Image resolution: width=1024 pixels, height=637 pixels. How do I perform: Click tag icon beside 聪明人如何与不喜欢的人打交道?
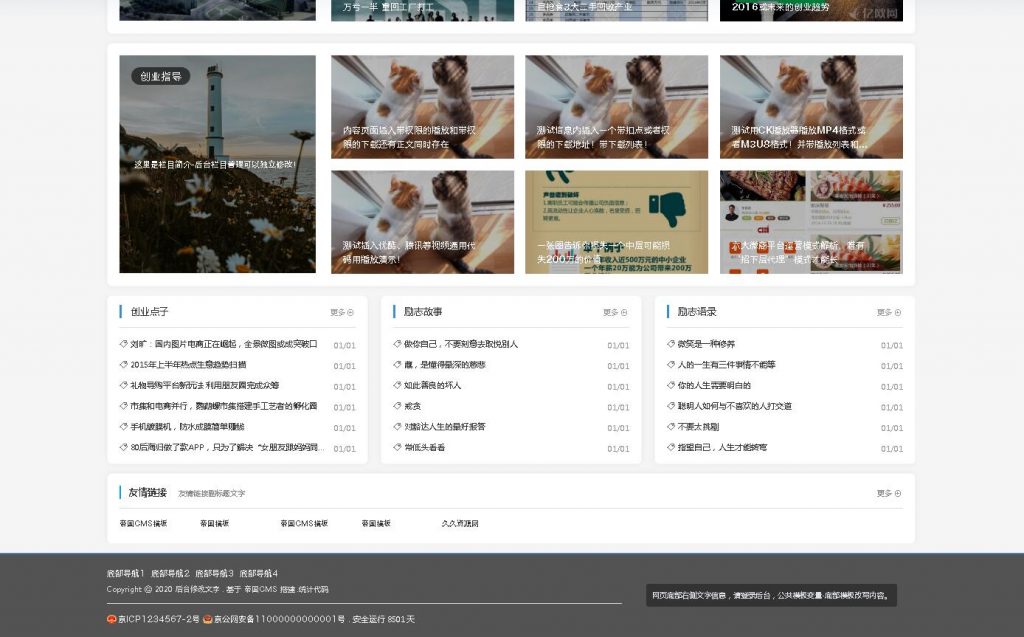coord(671,406)
